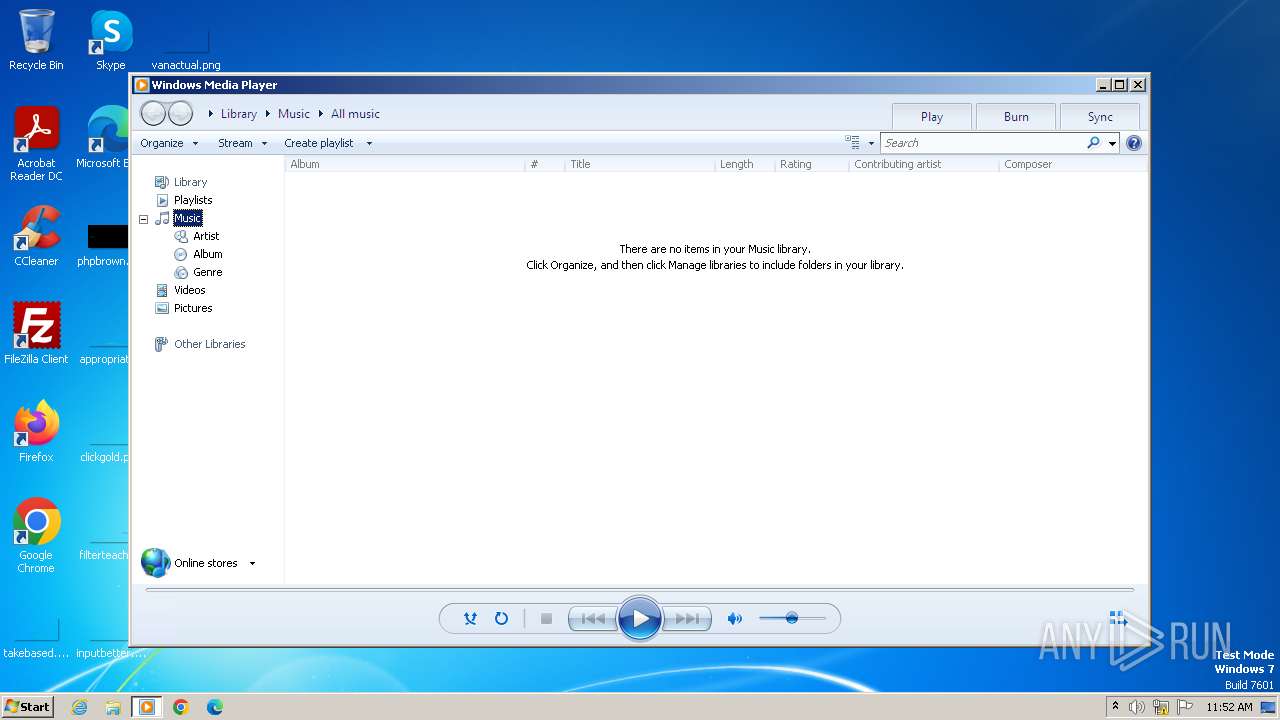The width and height of the screenshot is (1280, 720).
Task: Open the Play tab
Action: [x=932, y=116]
